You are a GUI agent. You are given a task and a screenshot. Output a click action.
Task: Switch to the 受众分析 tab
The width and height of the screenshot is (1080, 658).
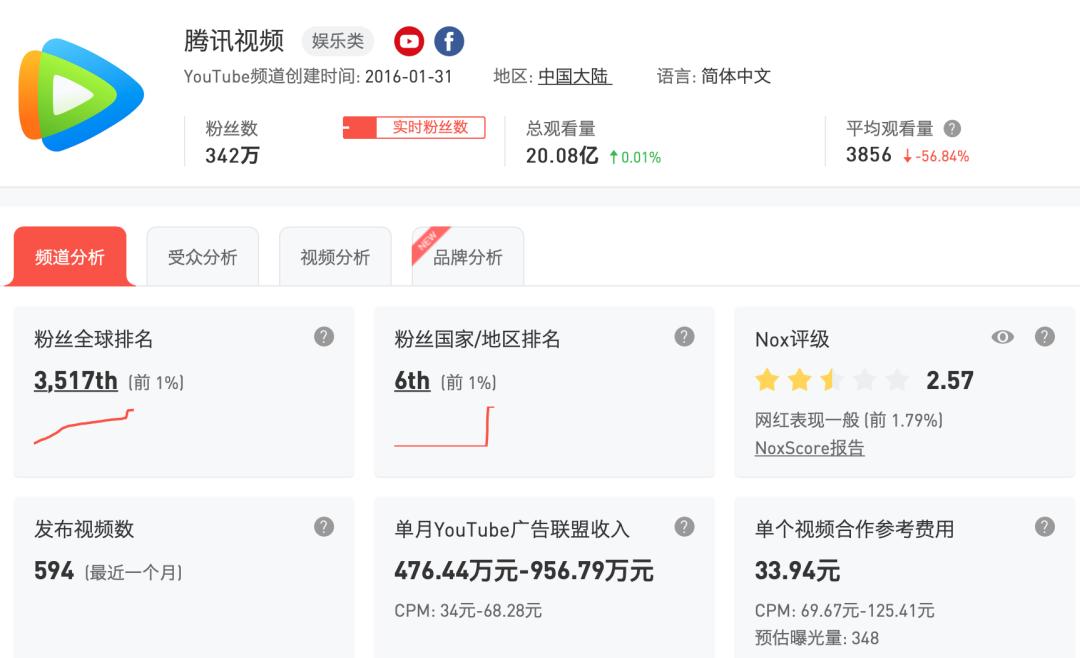pyautogui.click(x=202, y=256)
